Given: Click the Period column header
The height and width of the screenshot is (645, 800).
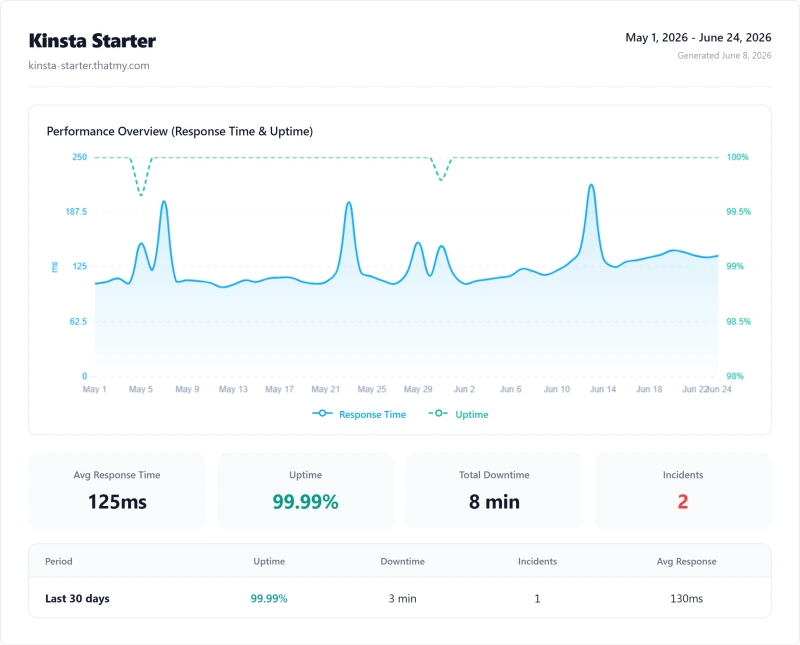Looking at the screenshot, I should click(59, 561).
